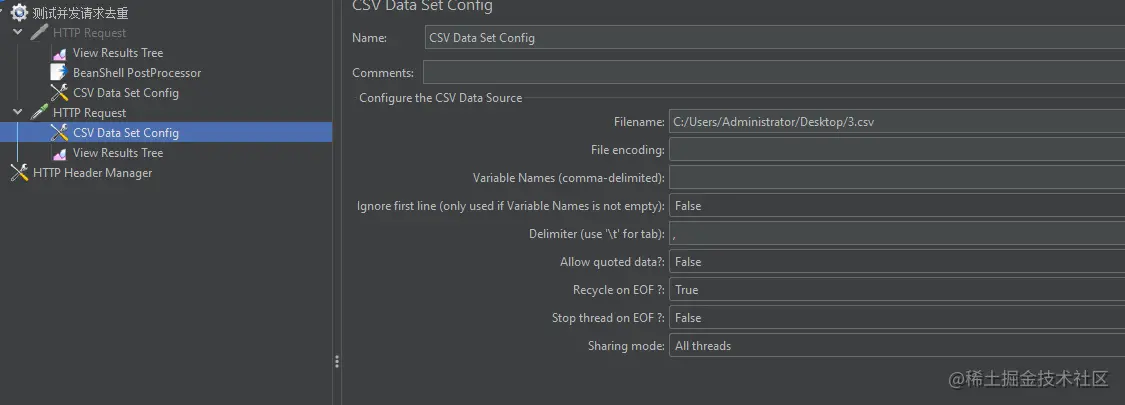Click the wrench icon of the unselected CSV Data Set Config
1125x405 pixels.
[x=60, y=93]
